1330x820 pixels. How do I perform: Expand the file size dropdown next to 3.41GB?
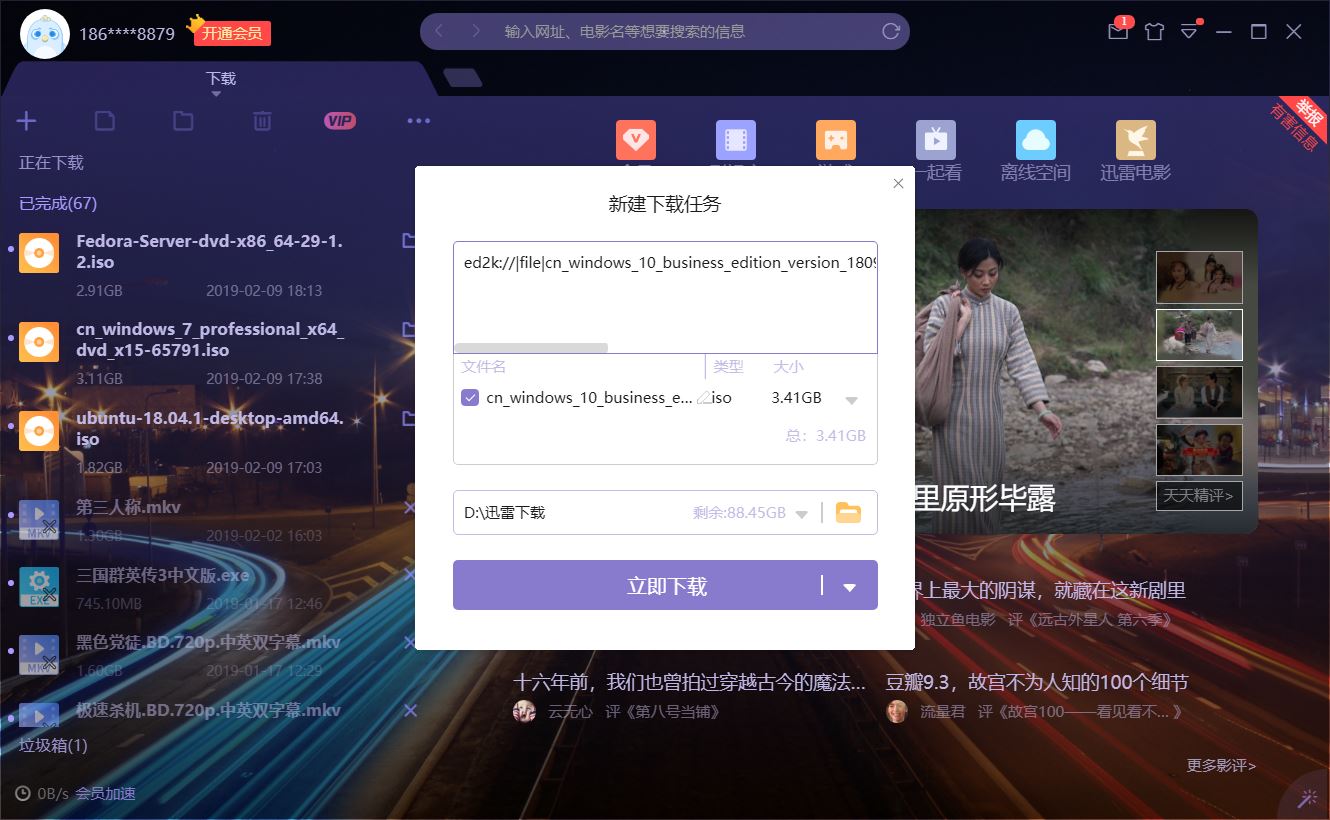click(851, 397)
